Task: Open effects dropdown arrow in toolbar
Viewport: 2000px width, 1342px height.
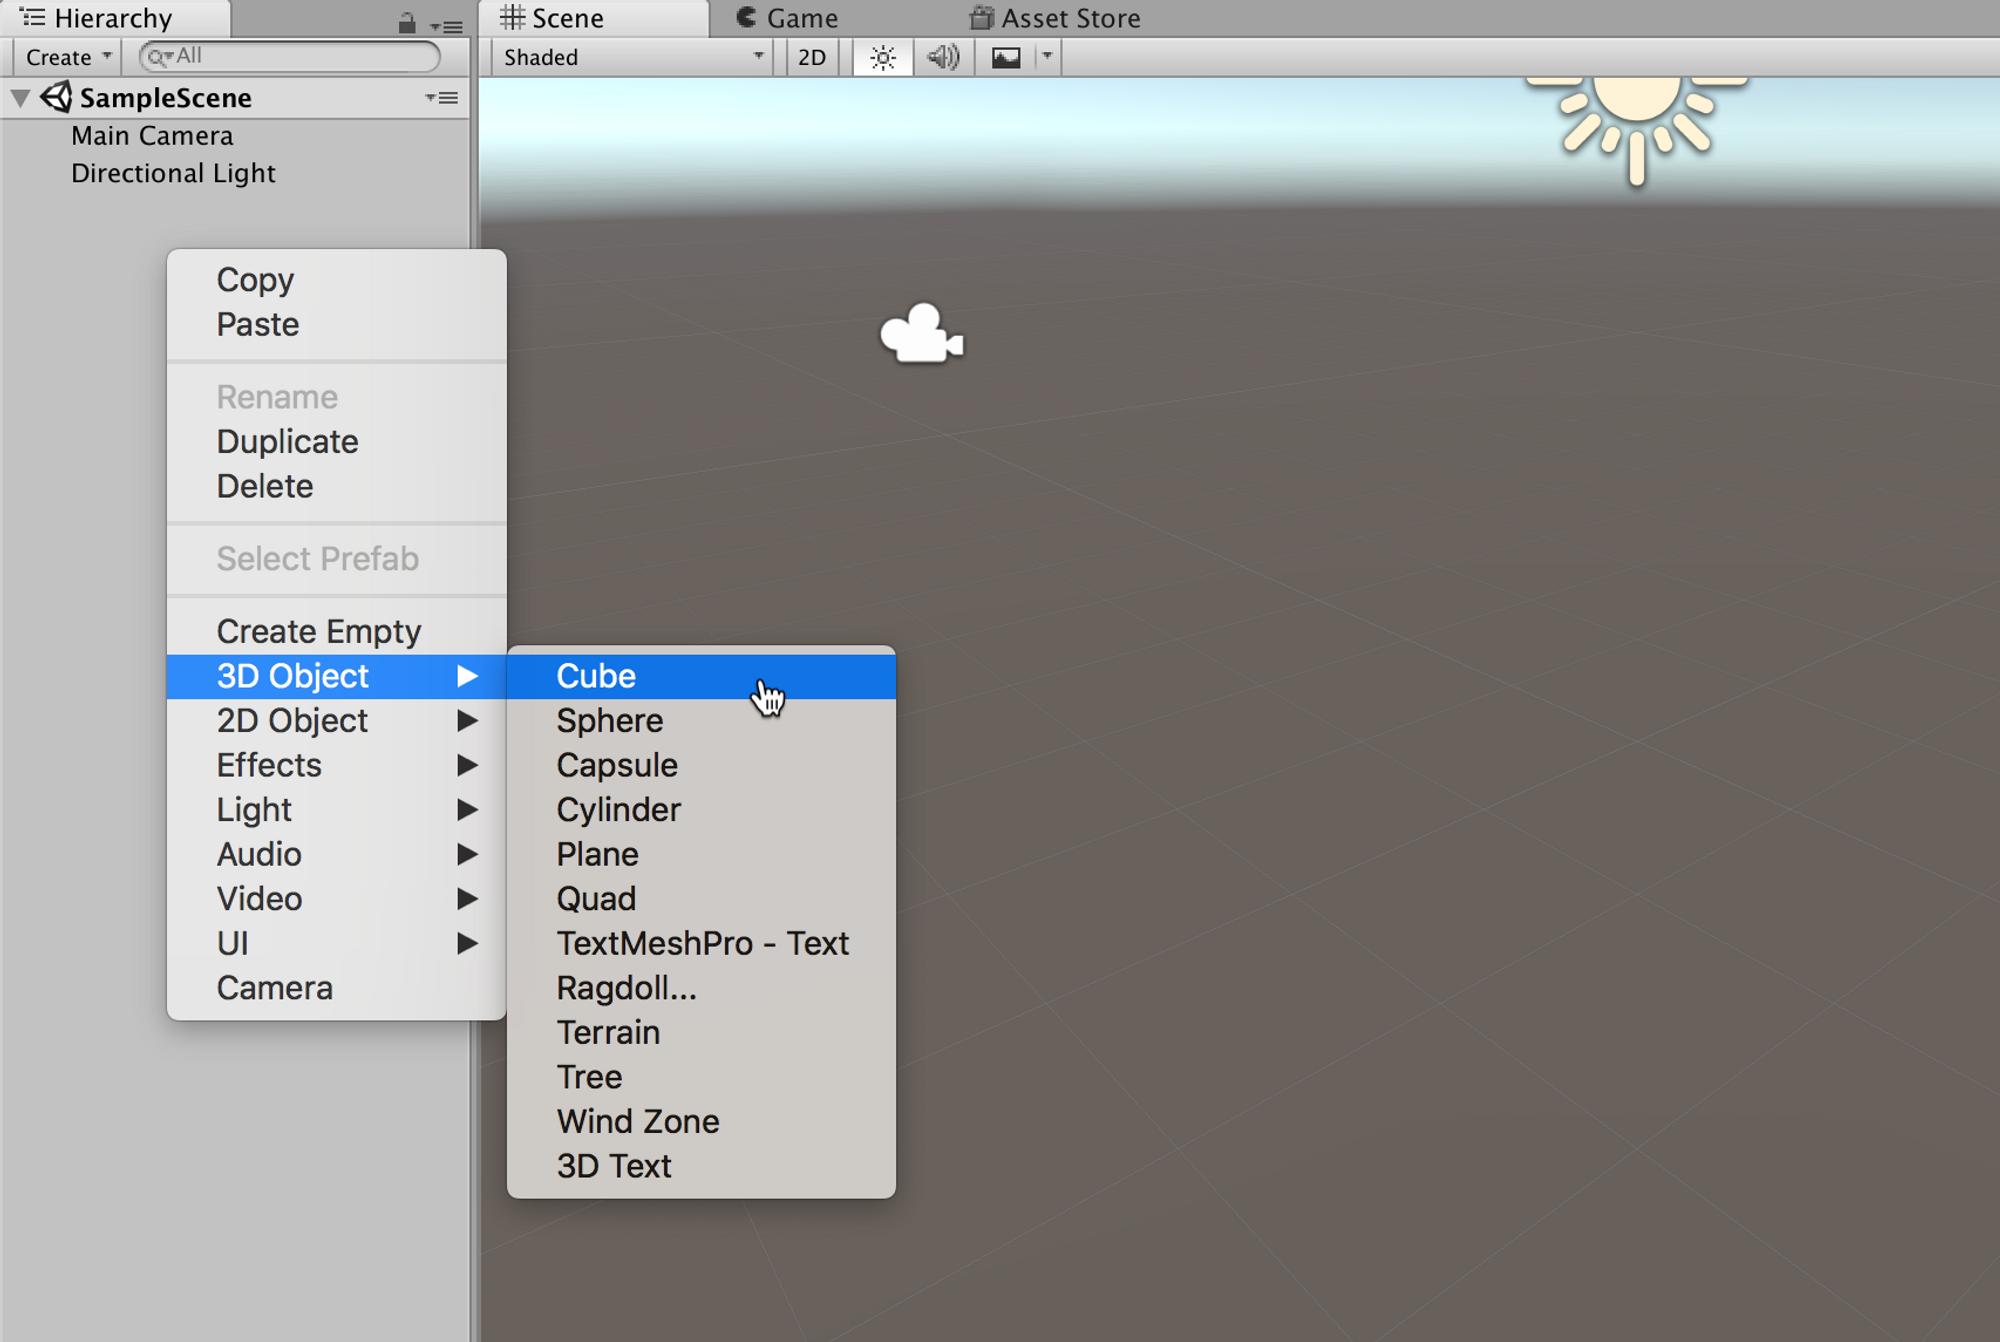Action: point(1047,57)
